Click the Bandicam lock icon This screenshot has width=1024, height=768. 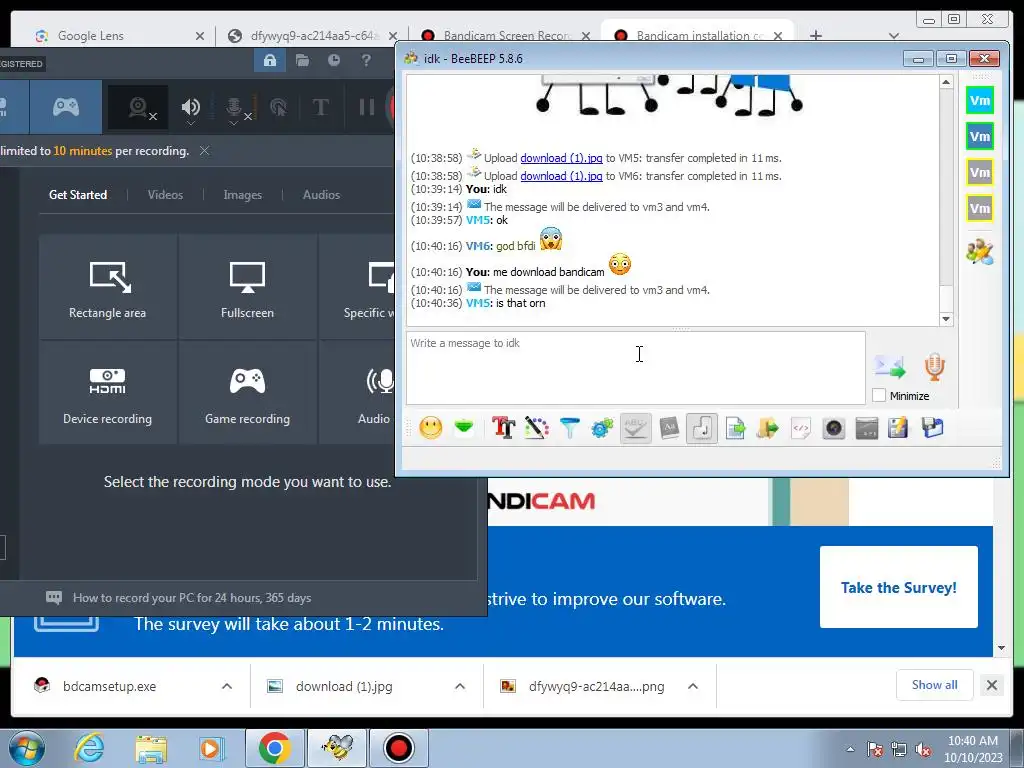(x=270, y=61)
